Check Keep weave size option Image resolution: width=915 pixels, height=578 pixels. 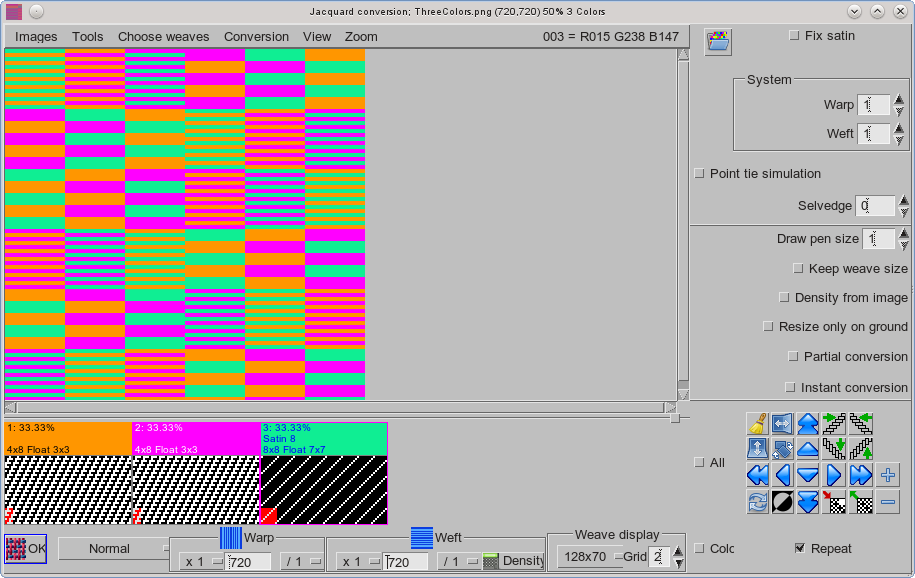(798, 269)
